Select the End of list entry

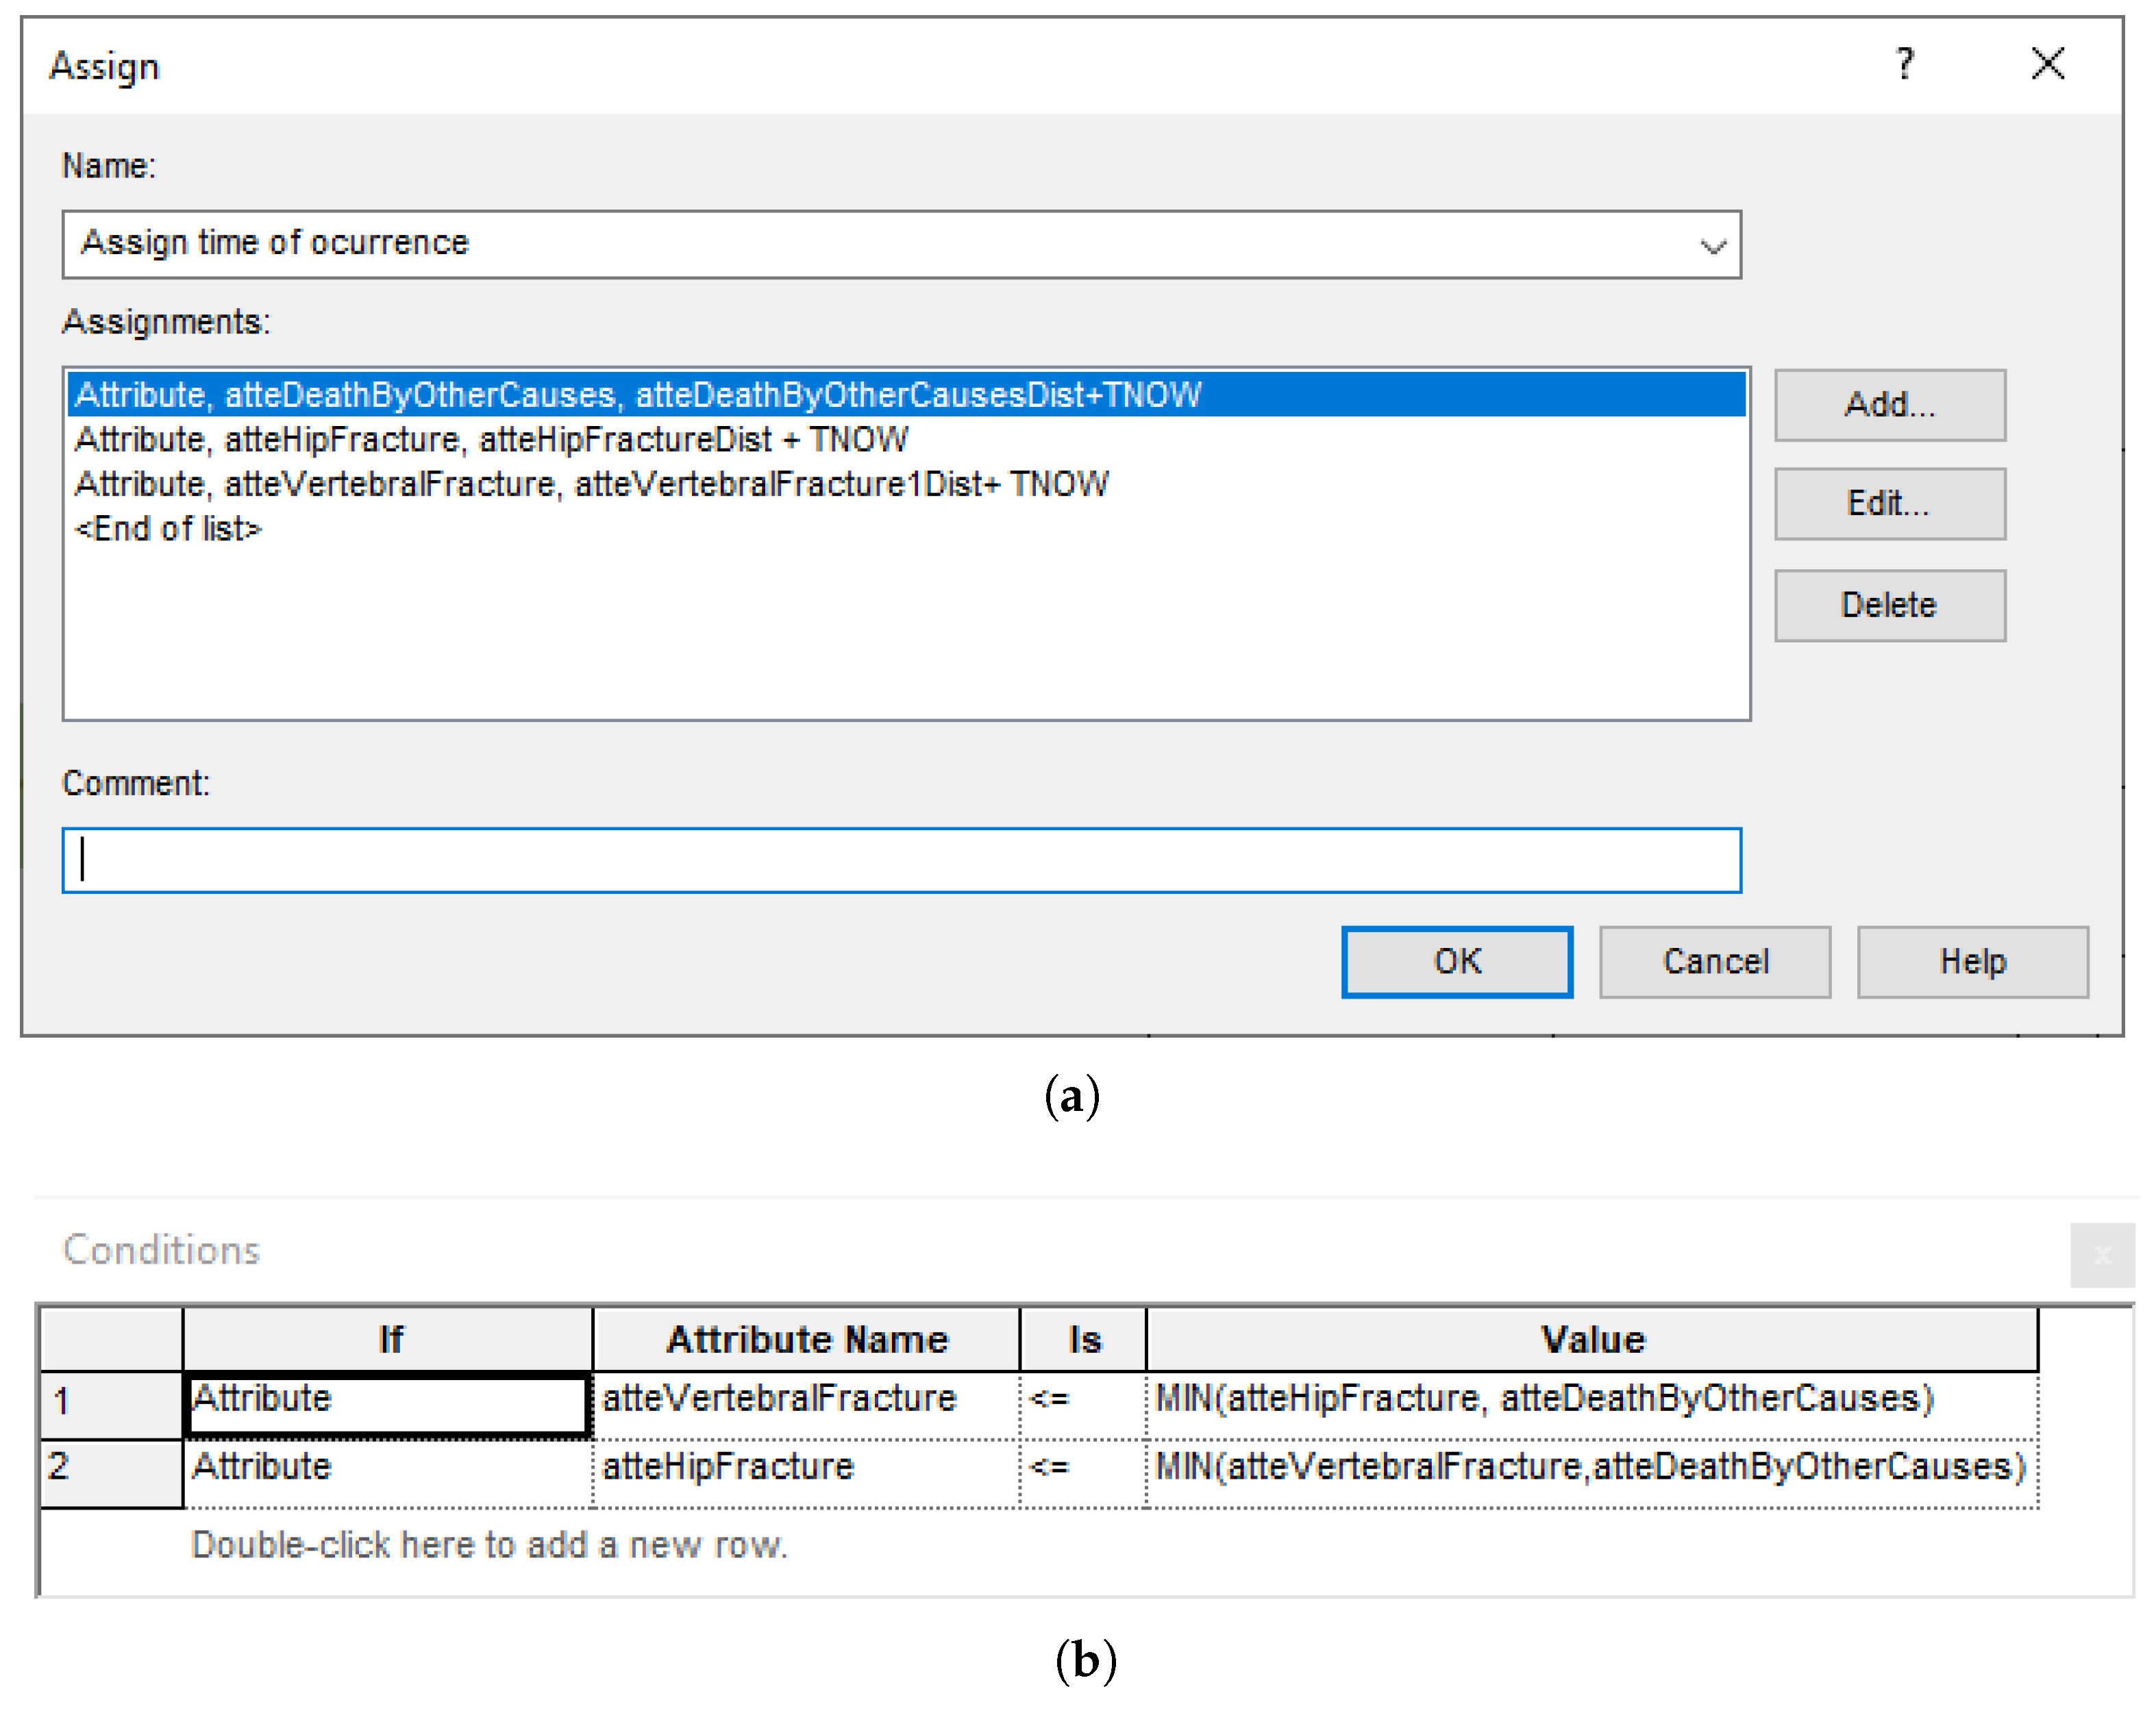click(x=168, y=528)
